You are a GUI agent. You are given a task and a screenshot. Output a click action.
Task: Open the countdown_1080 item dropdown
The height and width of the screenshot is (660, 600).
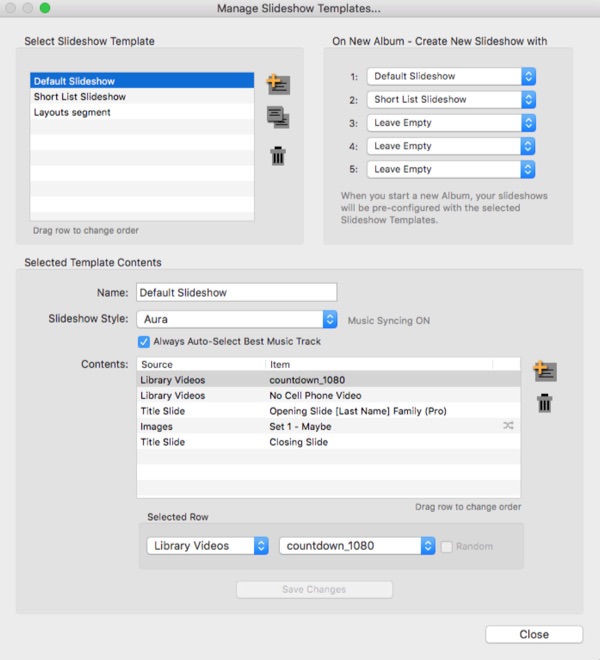point(357,546)
